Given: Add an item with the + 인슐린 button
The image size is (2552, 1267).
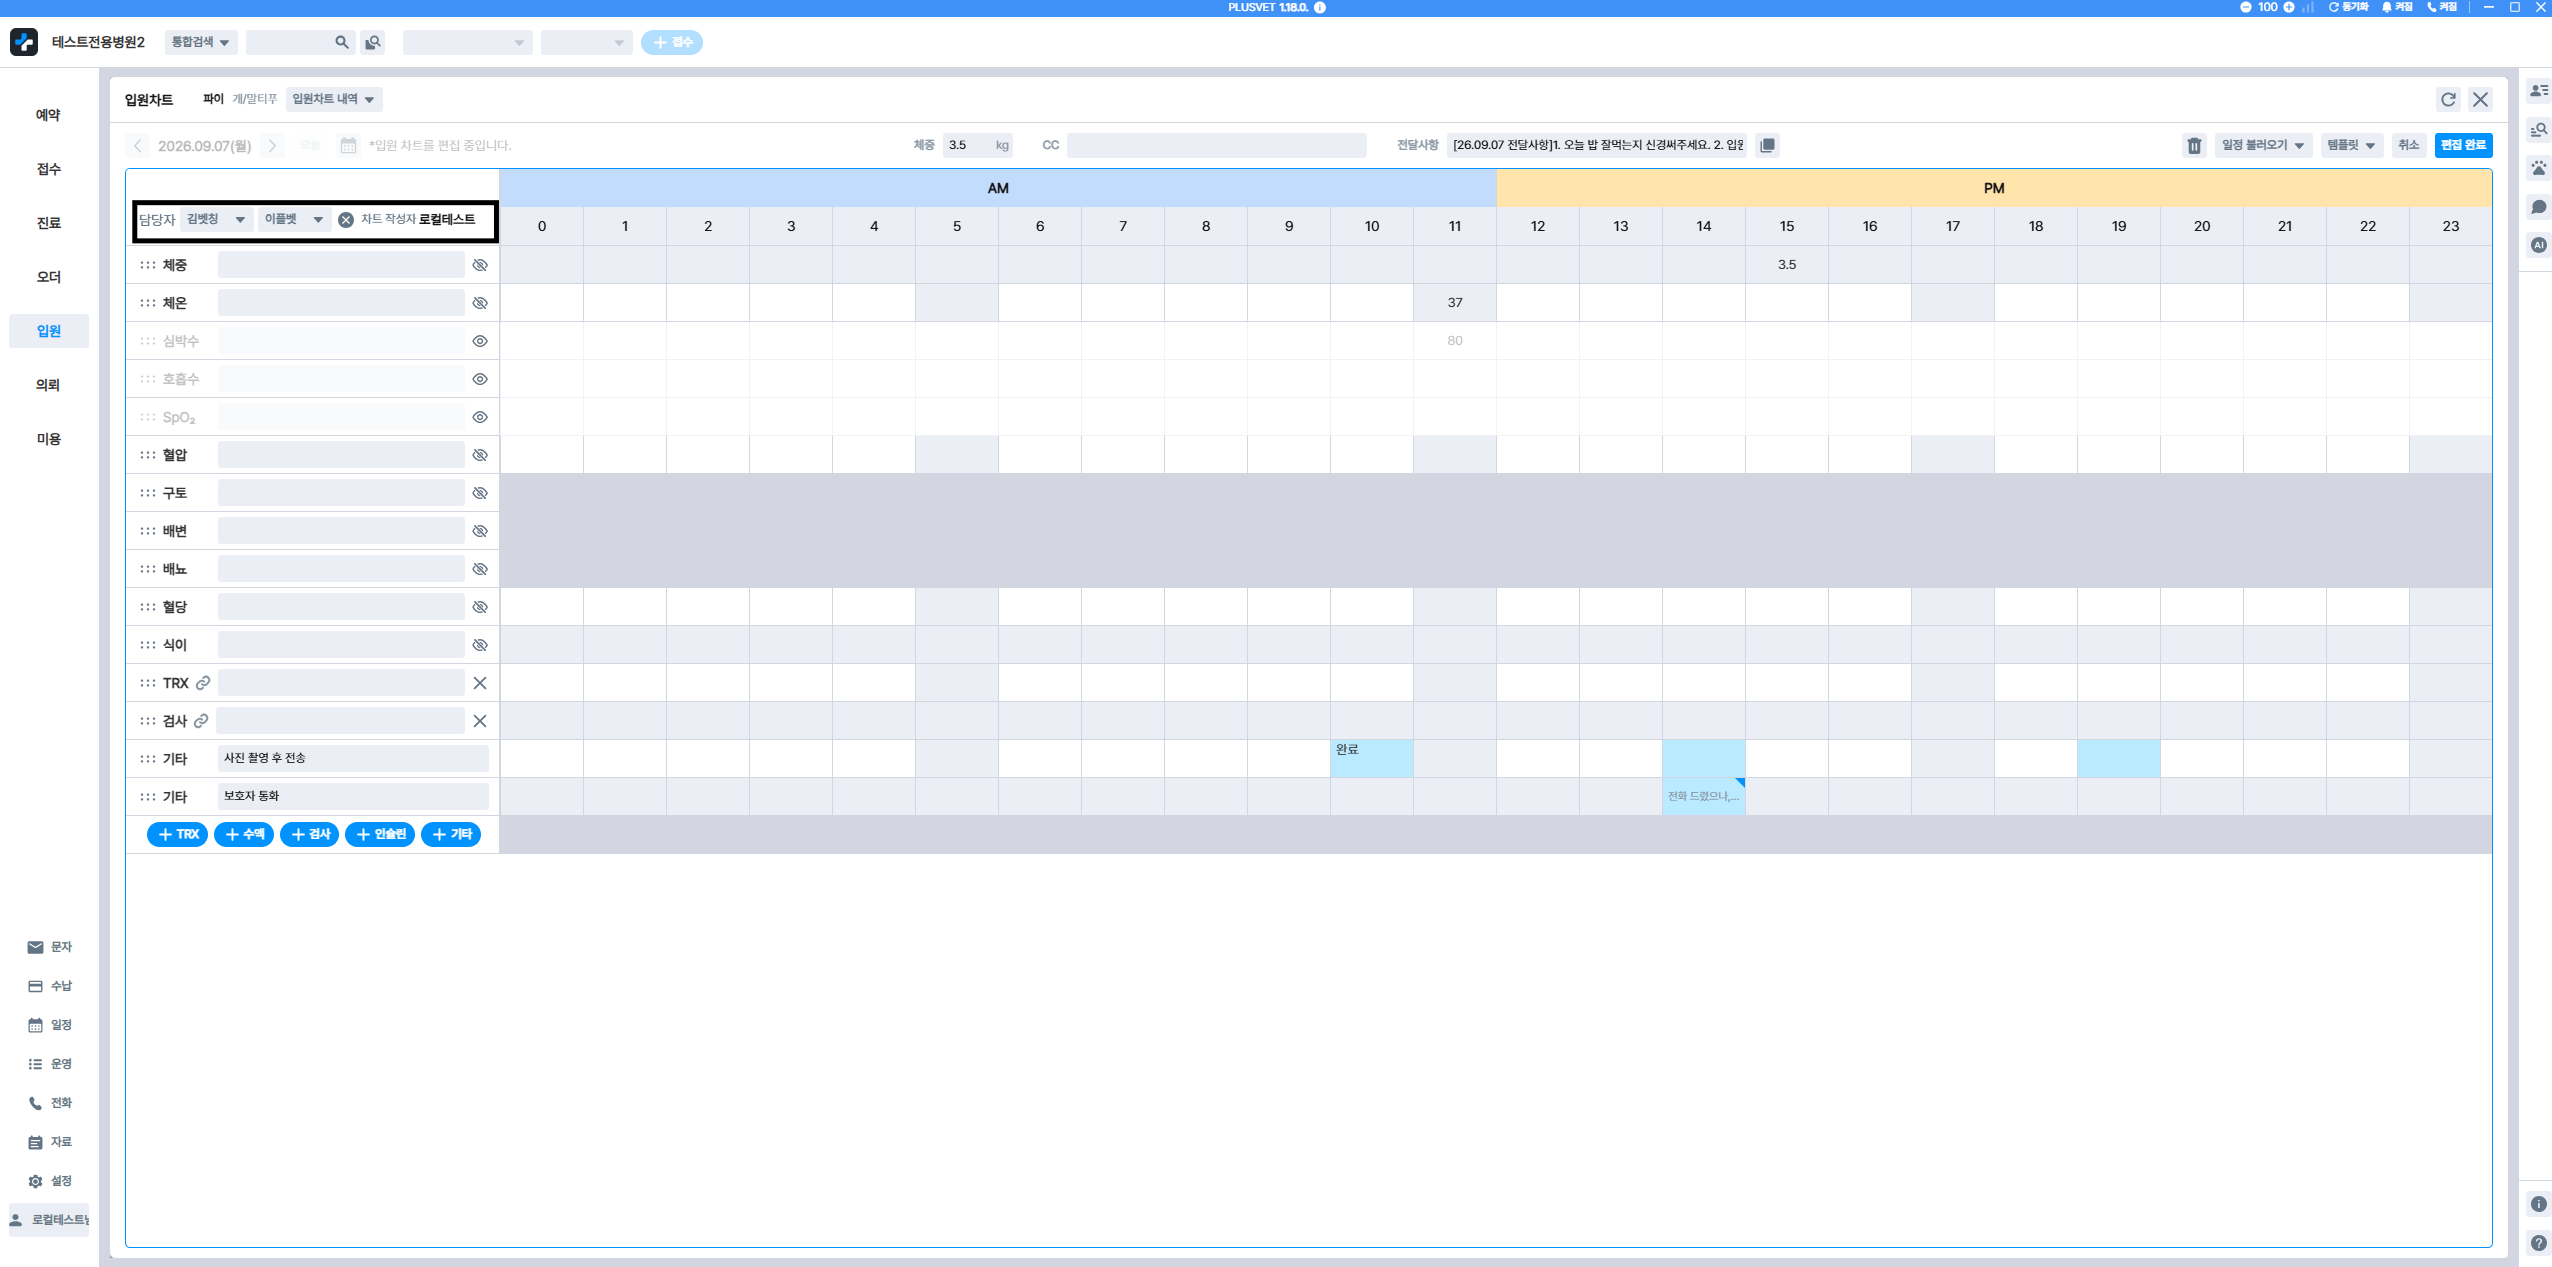Looking at the screenshot, I should coord(380,834).
